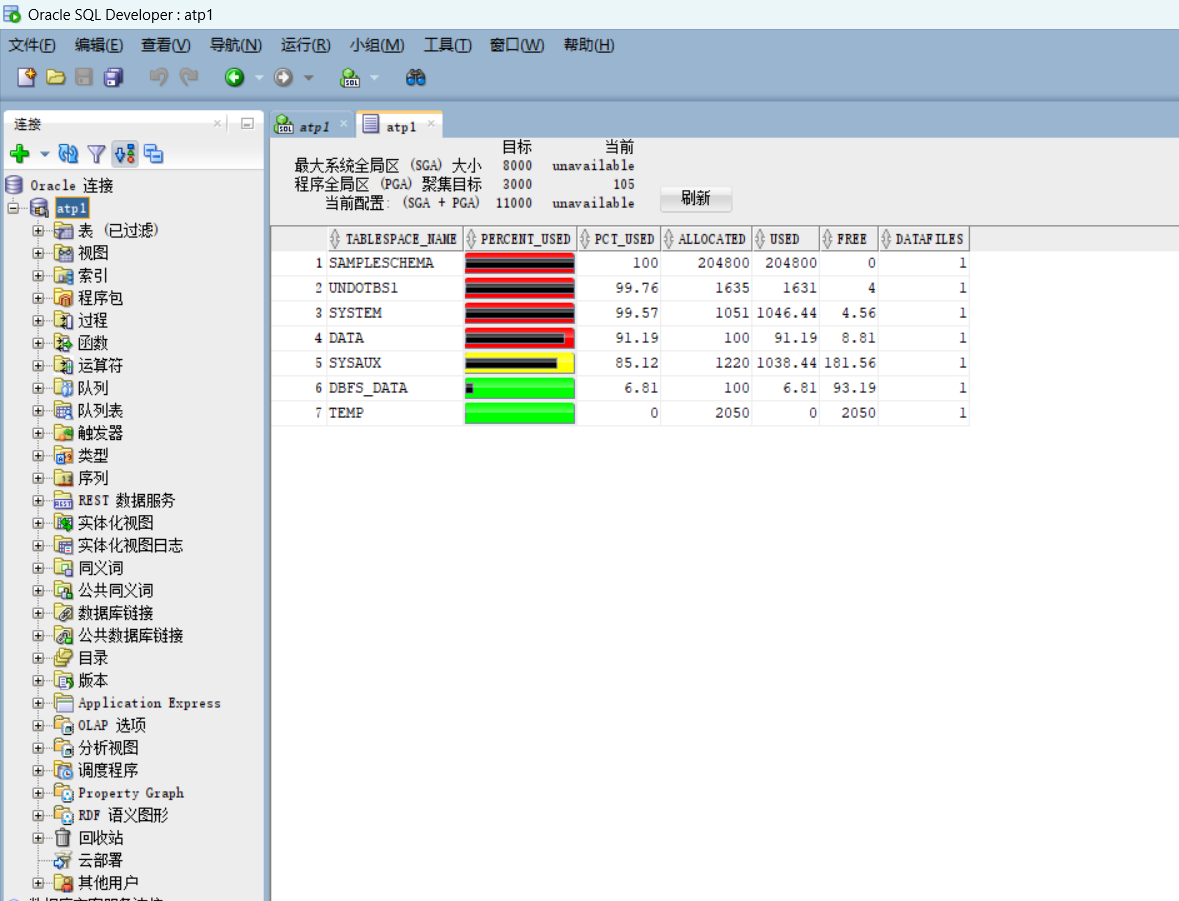Click the Oracle 连接 database icon
This screenshot has height=901, width=1179.
[14, 185]
